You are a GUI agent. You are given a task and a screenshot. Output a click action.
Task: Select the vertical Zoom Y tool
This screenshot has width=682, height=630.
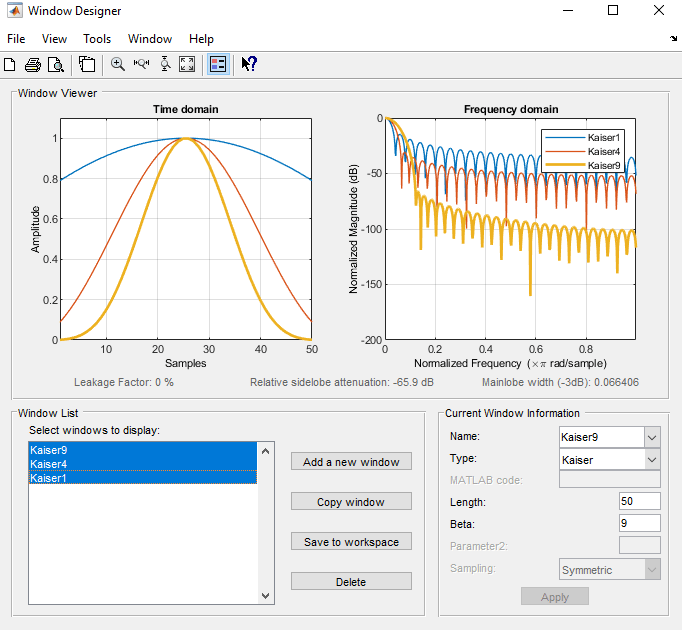(164, 65)
